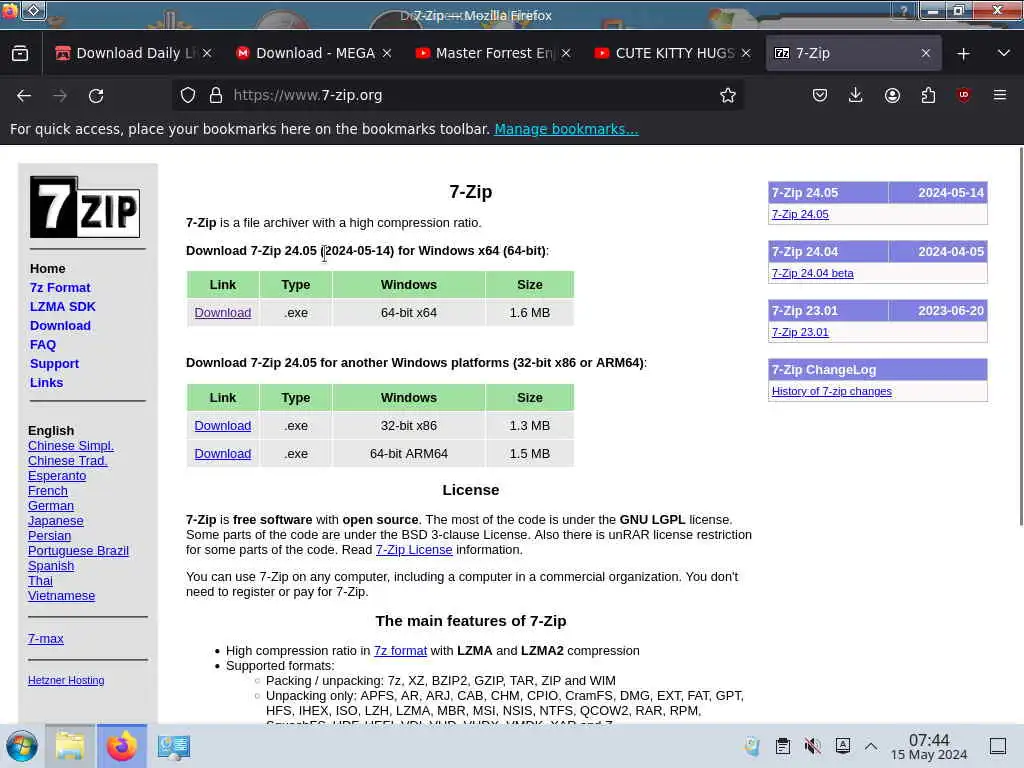Open History of 7-zip changes link

(831, 391)
